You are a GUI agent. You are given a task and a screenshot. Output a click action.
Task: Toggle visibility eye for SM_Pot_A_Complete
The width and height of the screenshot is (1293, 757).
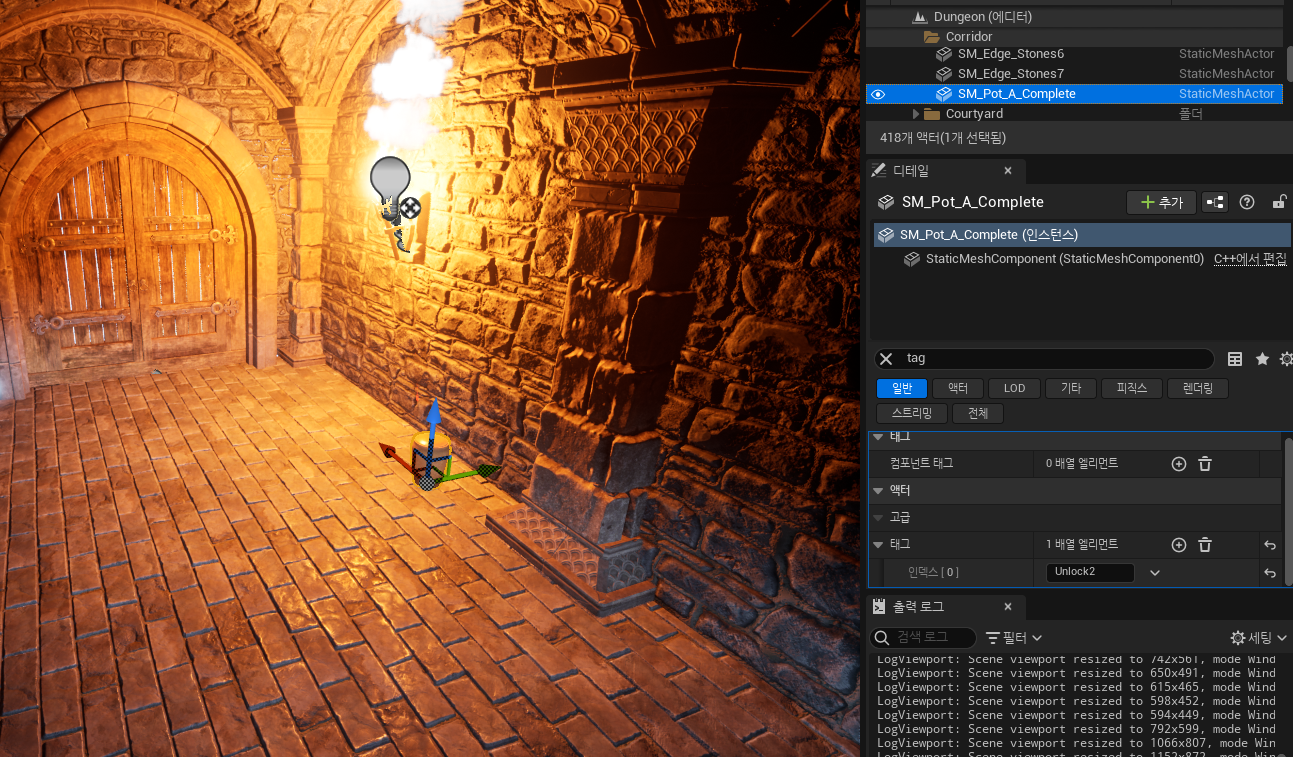(878, 94)
